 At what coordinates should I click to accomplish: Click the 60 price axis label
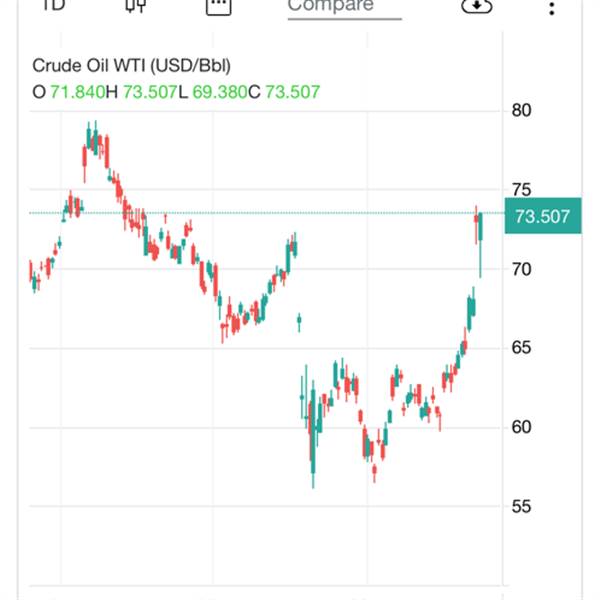[x=522, y=427]
